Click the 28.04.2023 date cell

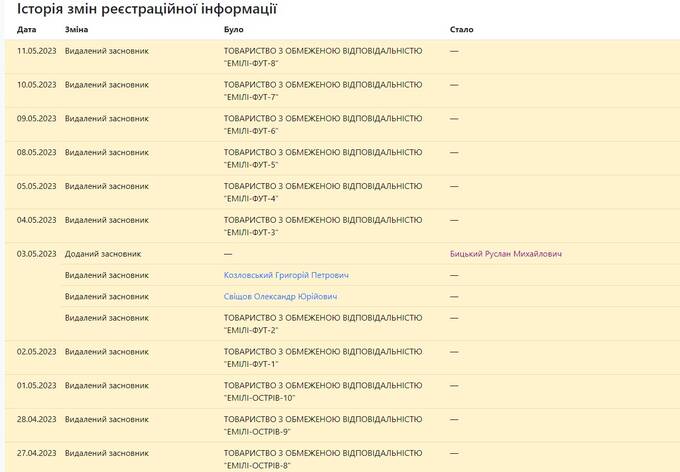36,419
